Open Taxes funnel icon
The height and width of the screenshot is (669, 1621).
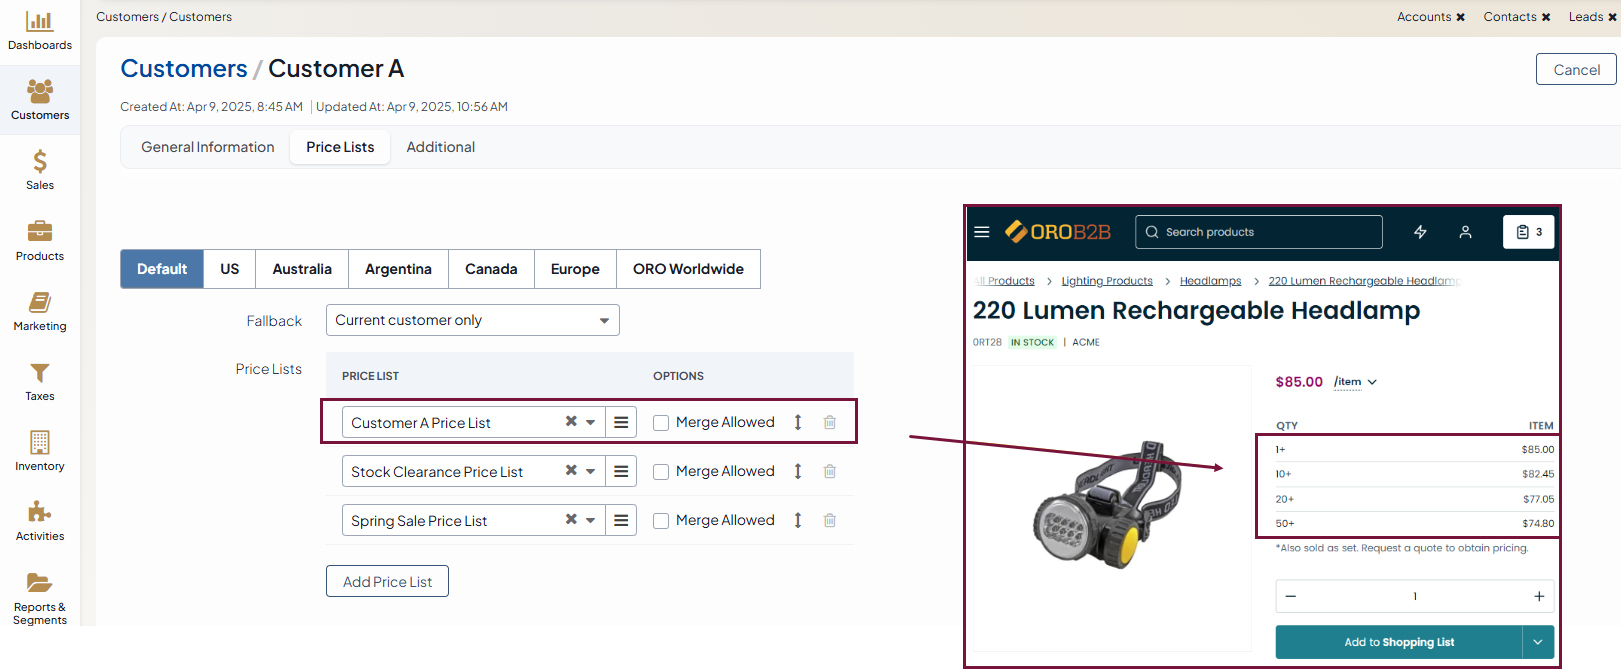click(40, 380)
